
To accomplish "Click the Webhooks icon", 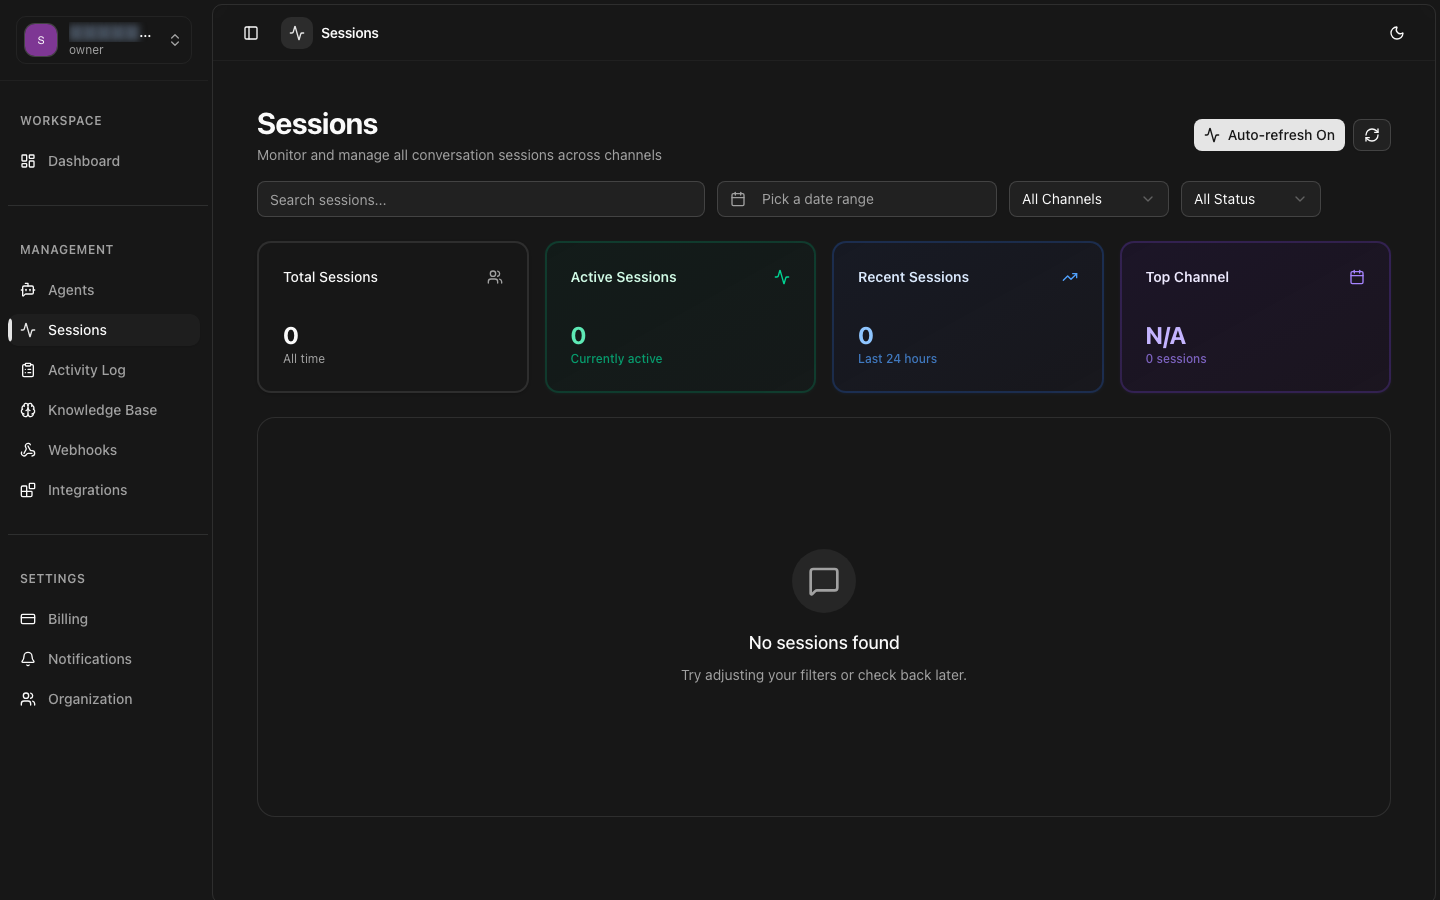I will pos(28,450).
